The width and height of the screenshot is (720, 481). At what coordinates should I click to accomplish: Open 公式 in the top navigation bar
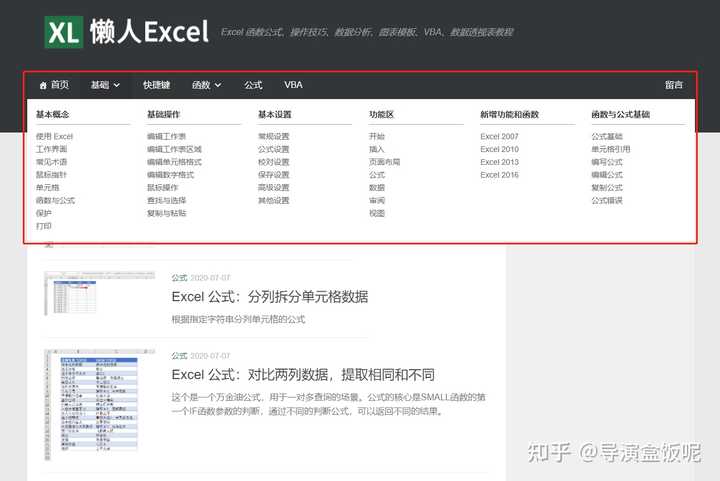click(253, 85)
